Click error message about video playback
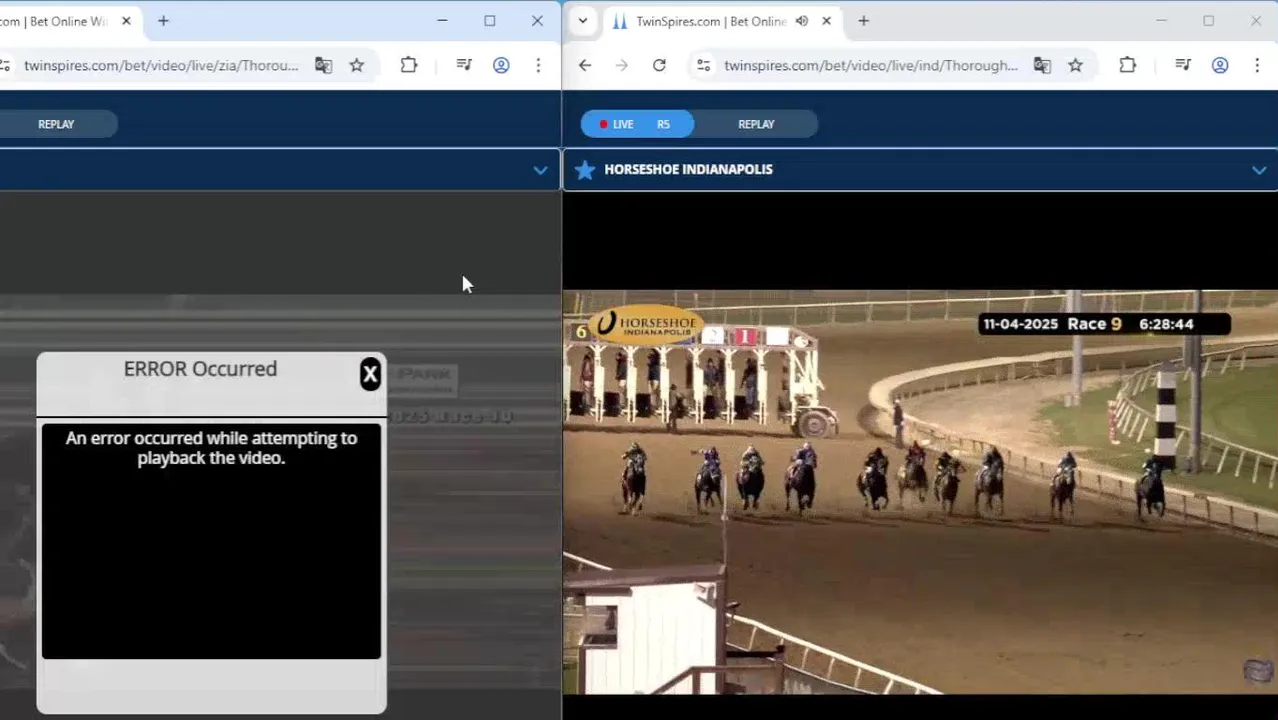This screenshot has height=720, width=1278. tap(211, 448)
